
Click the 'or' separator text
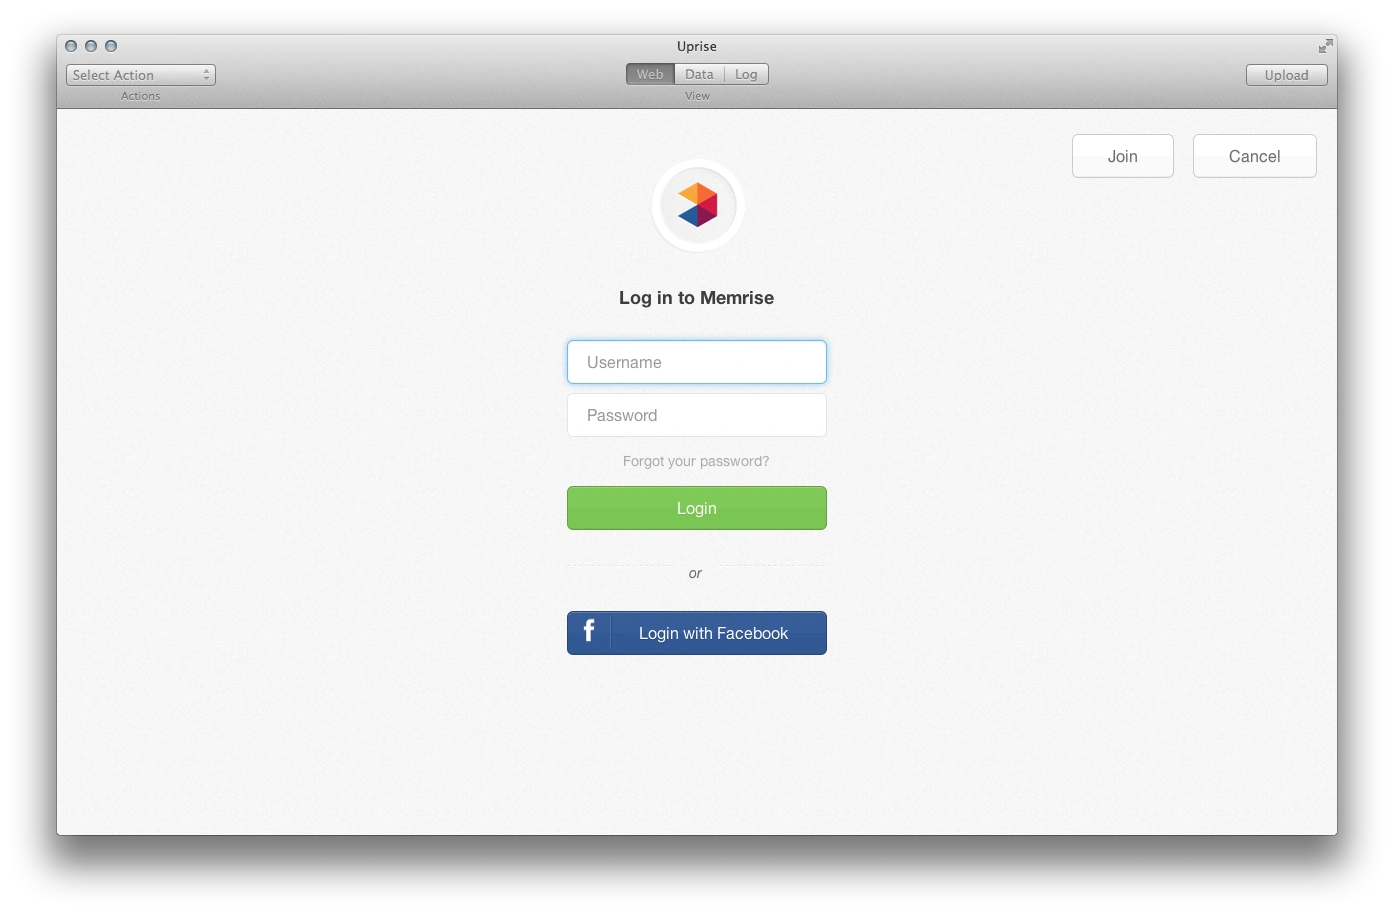(x=695, y=573)
